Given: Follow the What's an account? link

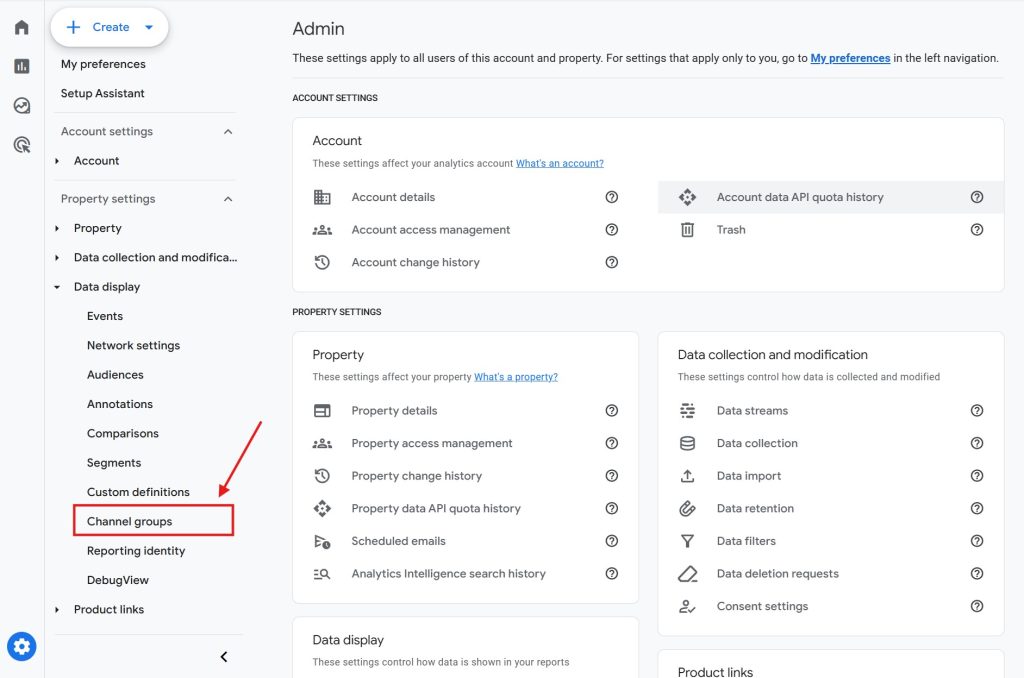Looking at the screenshot, I should (560, 163).
